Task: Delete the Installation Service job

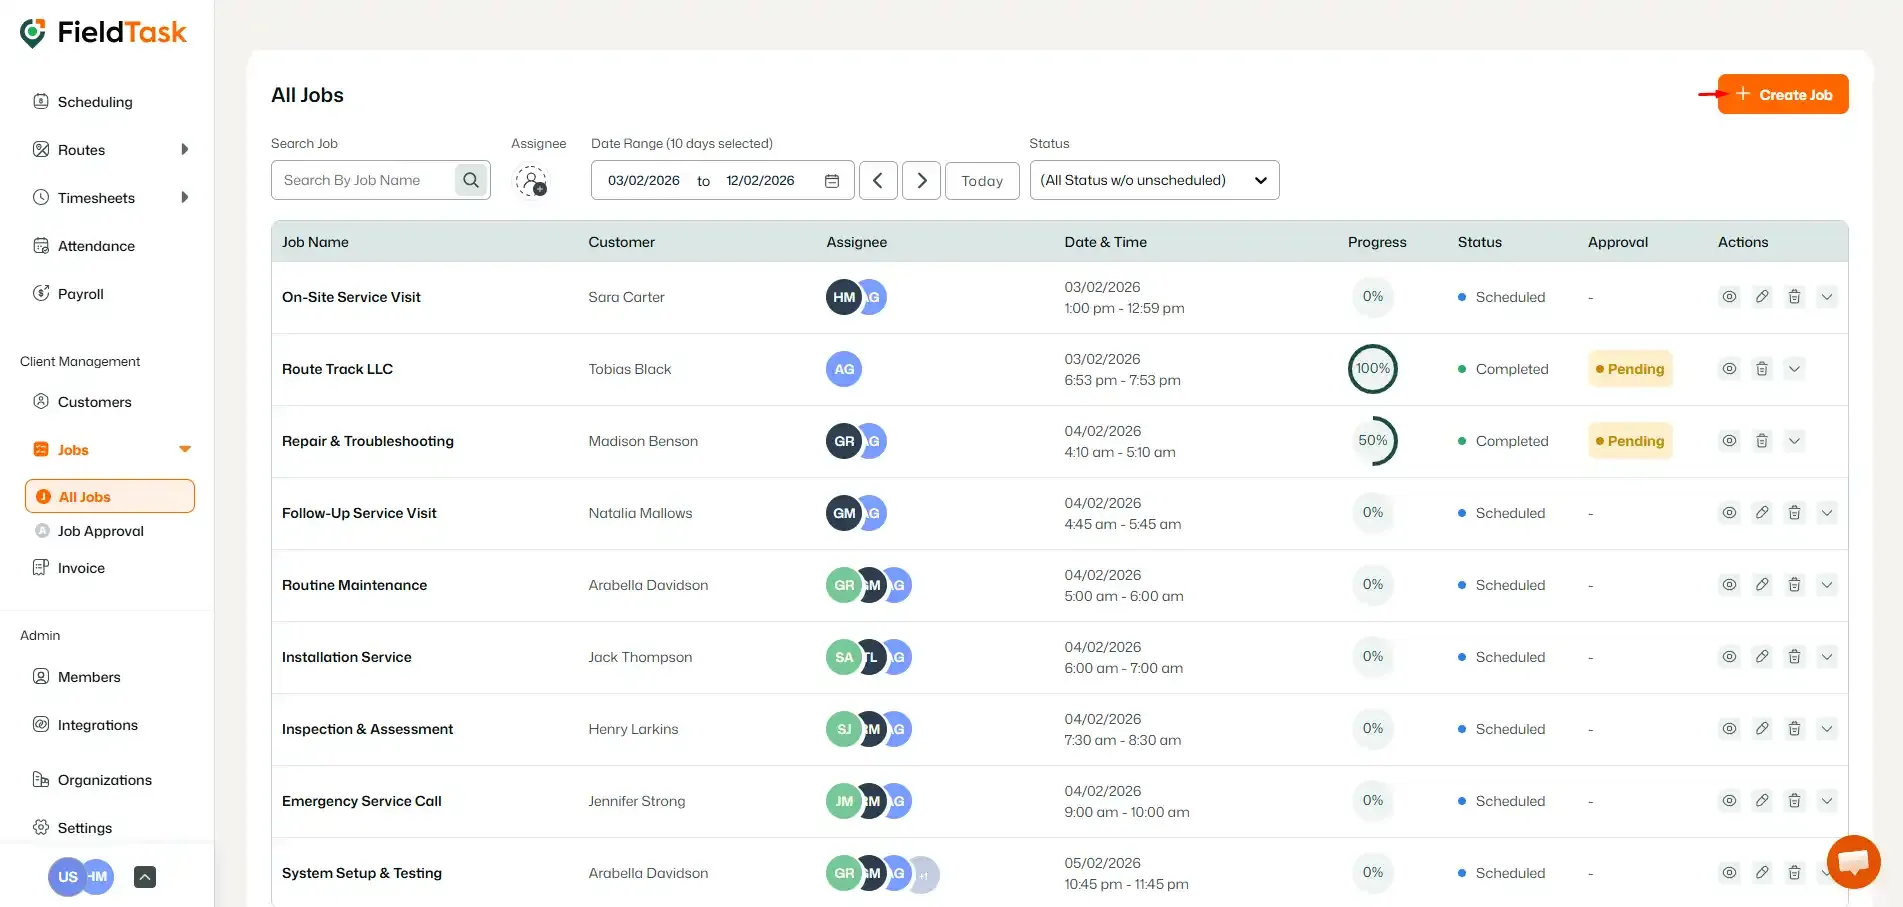Action: coord(1794,657)
